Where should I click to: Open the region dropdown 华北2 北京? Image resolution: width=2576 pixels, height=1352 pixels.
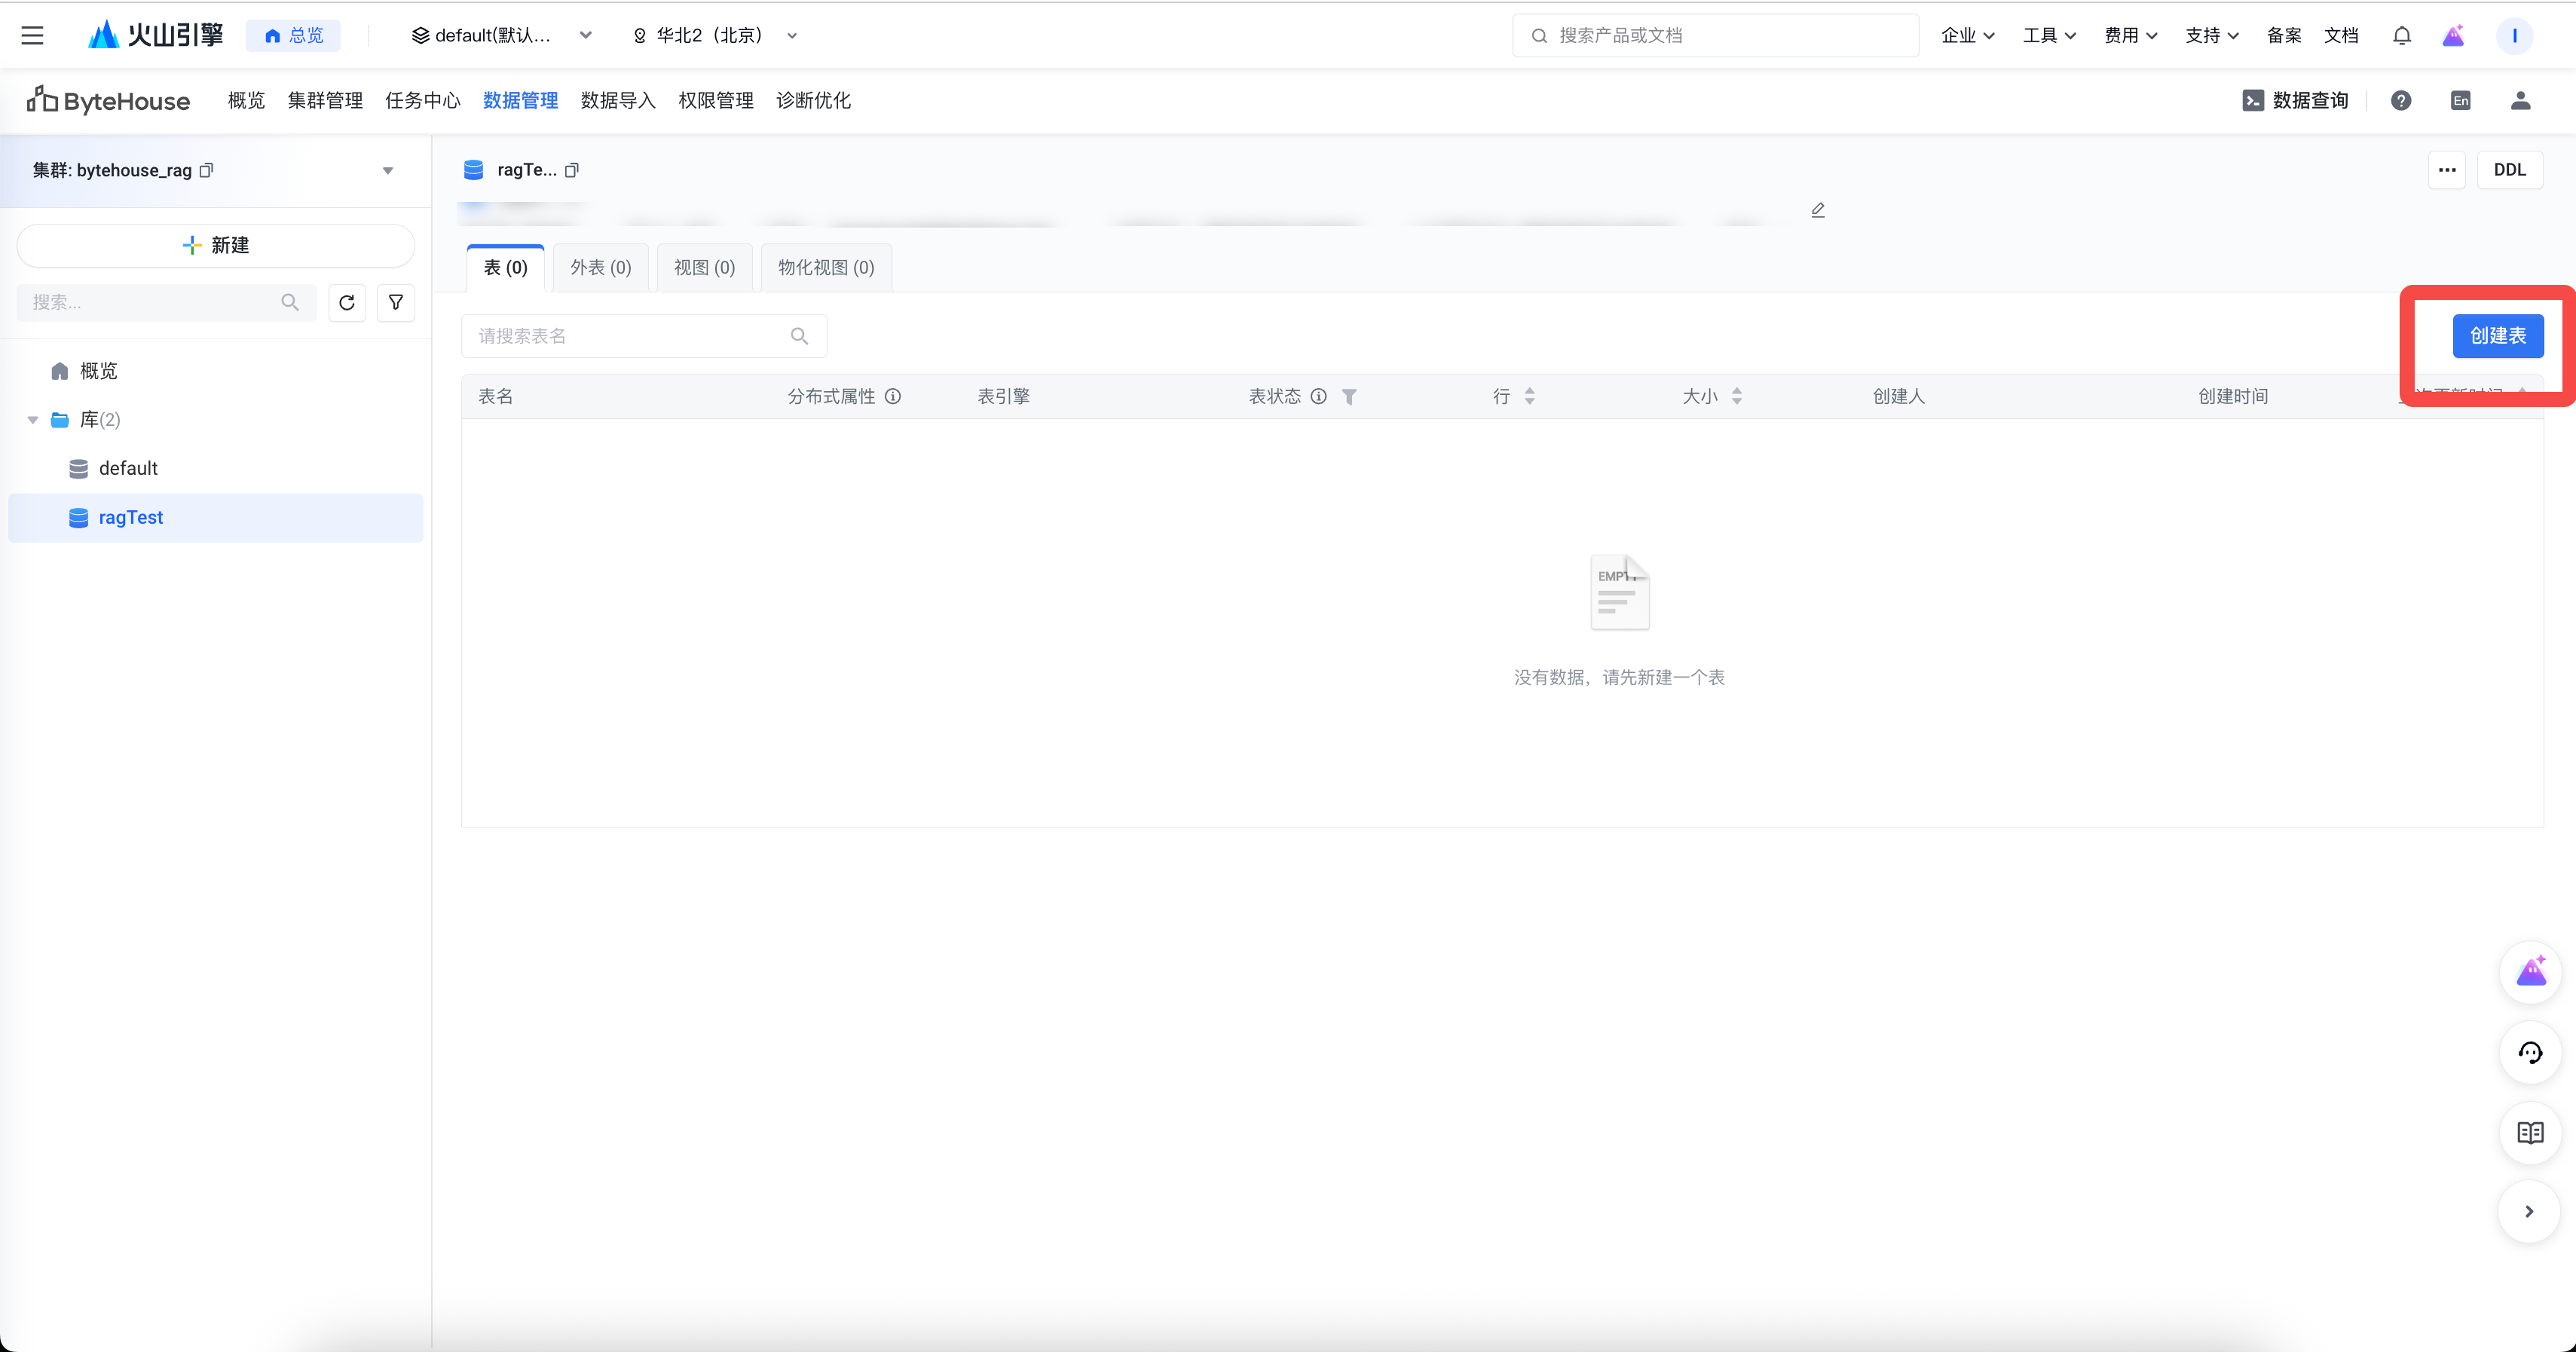[714, 36]
